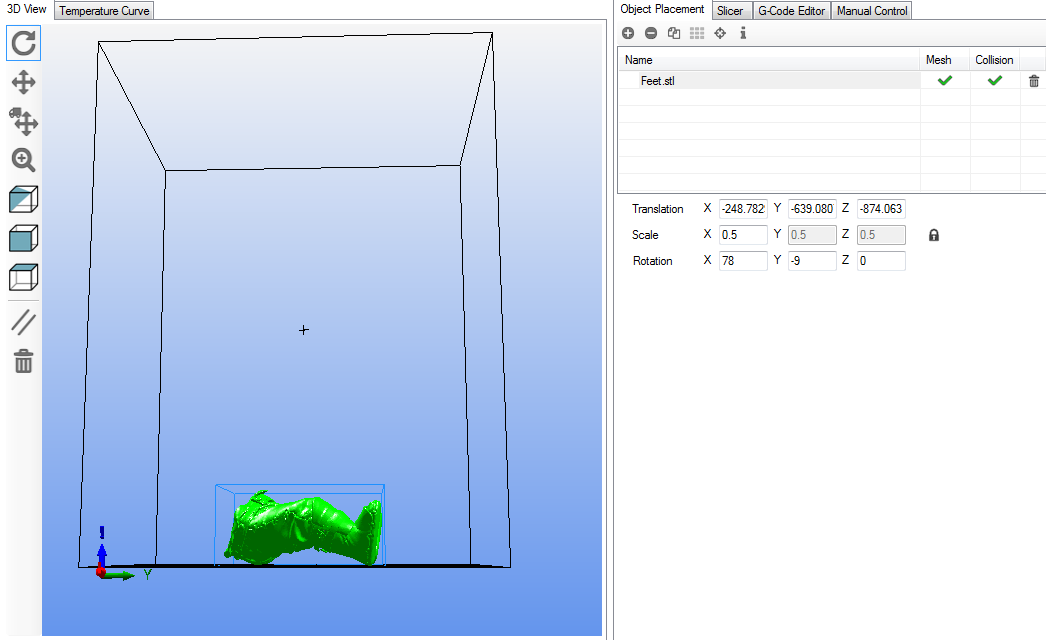Delete Feet.stl using row trash icon
Image resolution: width=1046 pixels, height=640 pixels.
[x=1034, y=81]
